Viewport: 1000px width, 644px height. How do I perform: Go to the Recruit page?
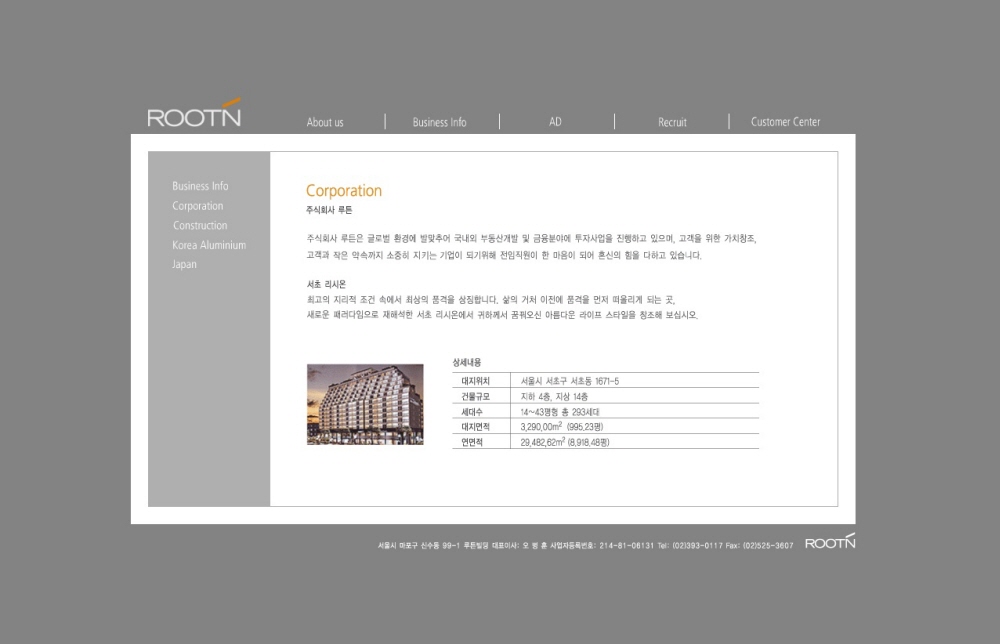click(672, 122)
